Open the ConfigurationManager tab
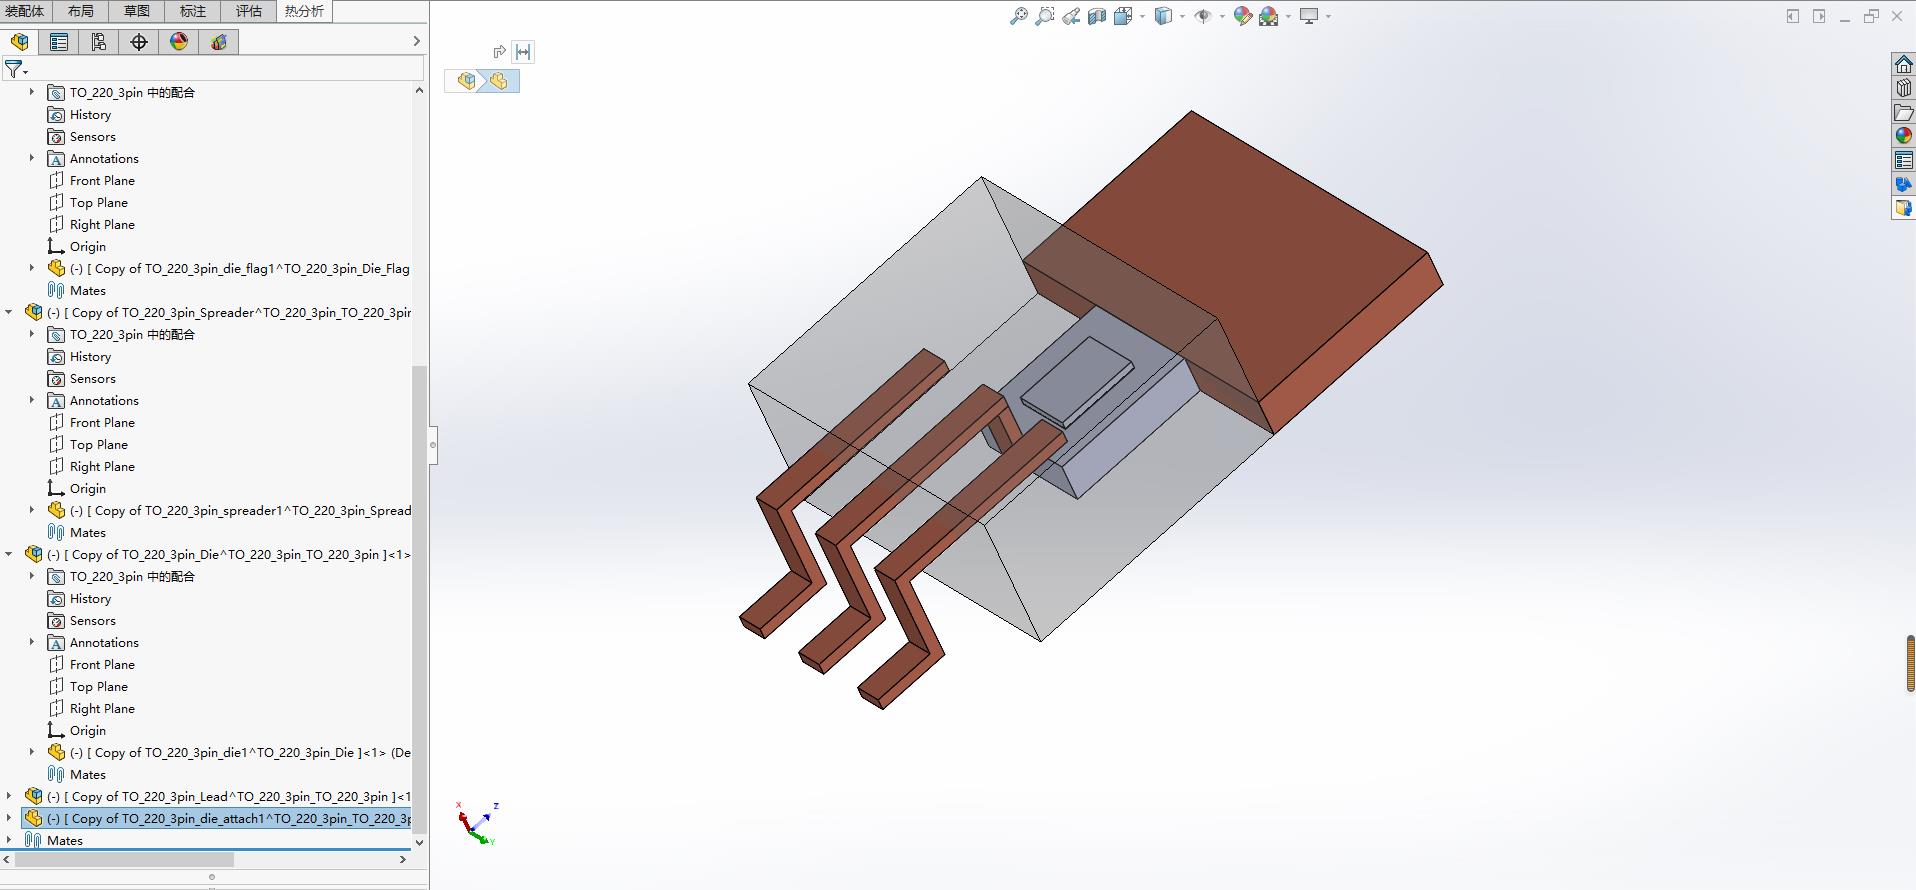The width and height of the screenshot is (1916, 890). click(x=99, y=41)
